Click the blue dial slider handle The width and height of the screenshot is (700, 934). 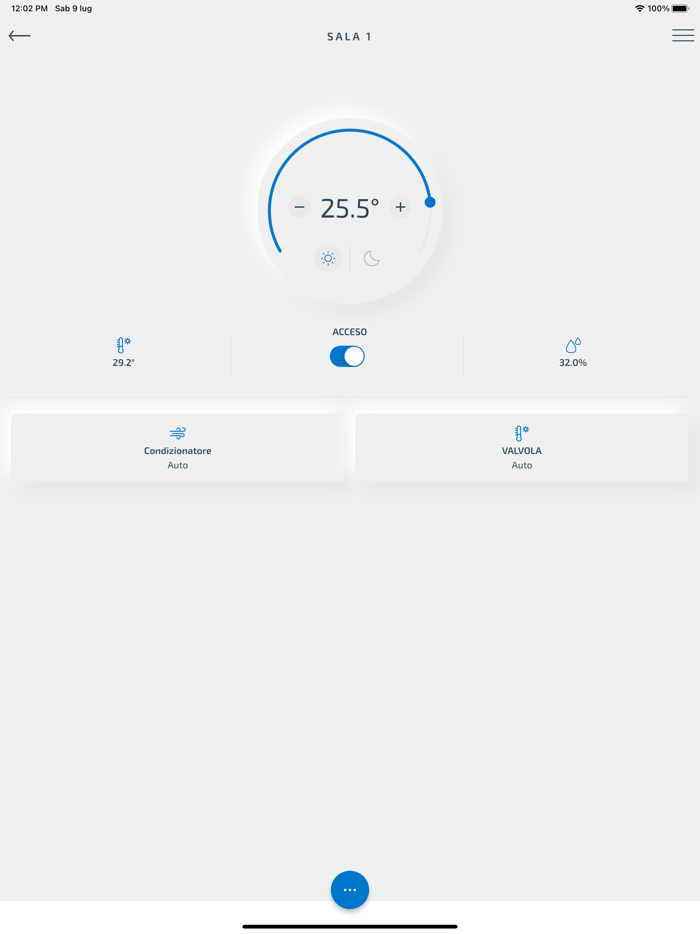[x=430, y=203]
